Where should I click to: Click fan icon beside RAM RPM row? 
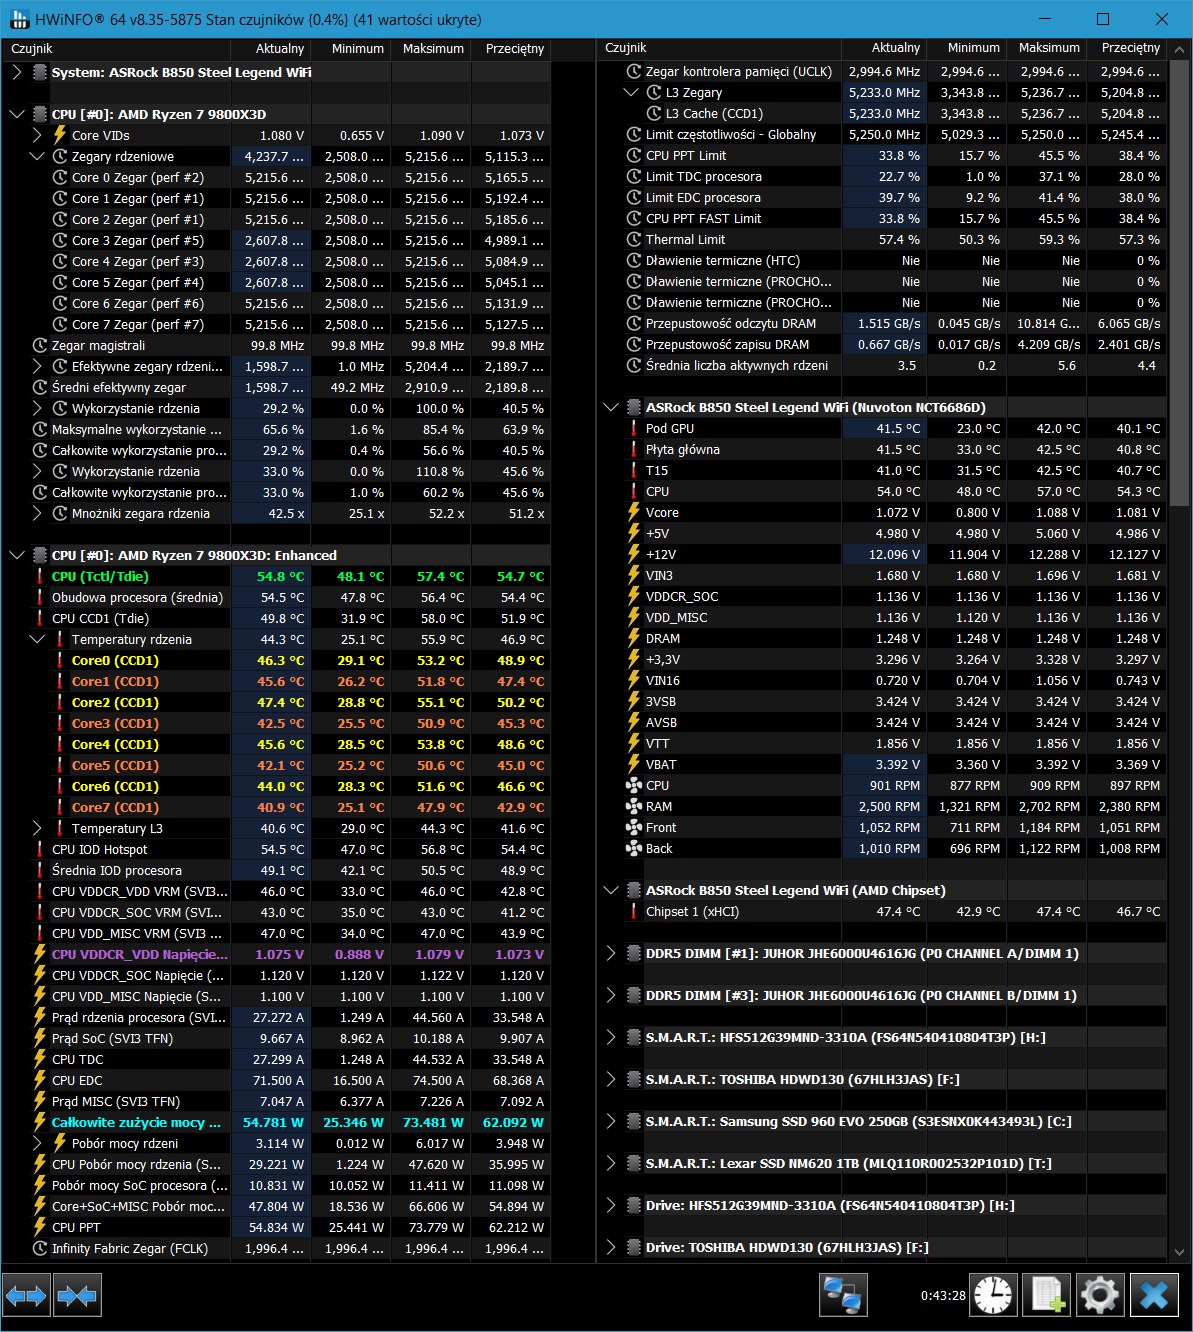(x=633, y=806)
